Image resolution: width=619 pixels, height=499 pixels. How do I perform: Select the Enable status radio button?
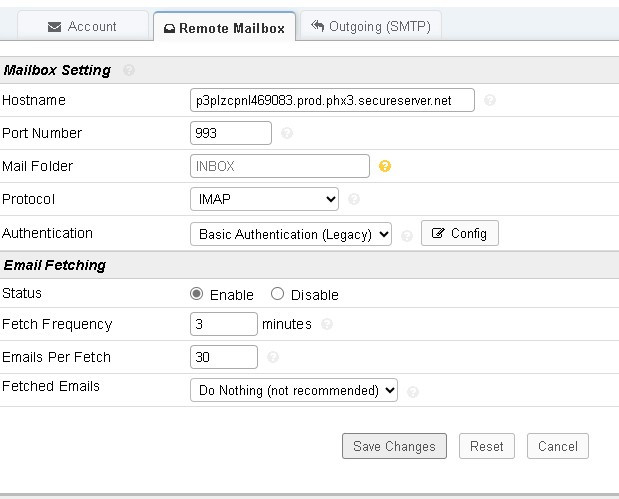[x=197, y=294]
